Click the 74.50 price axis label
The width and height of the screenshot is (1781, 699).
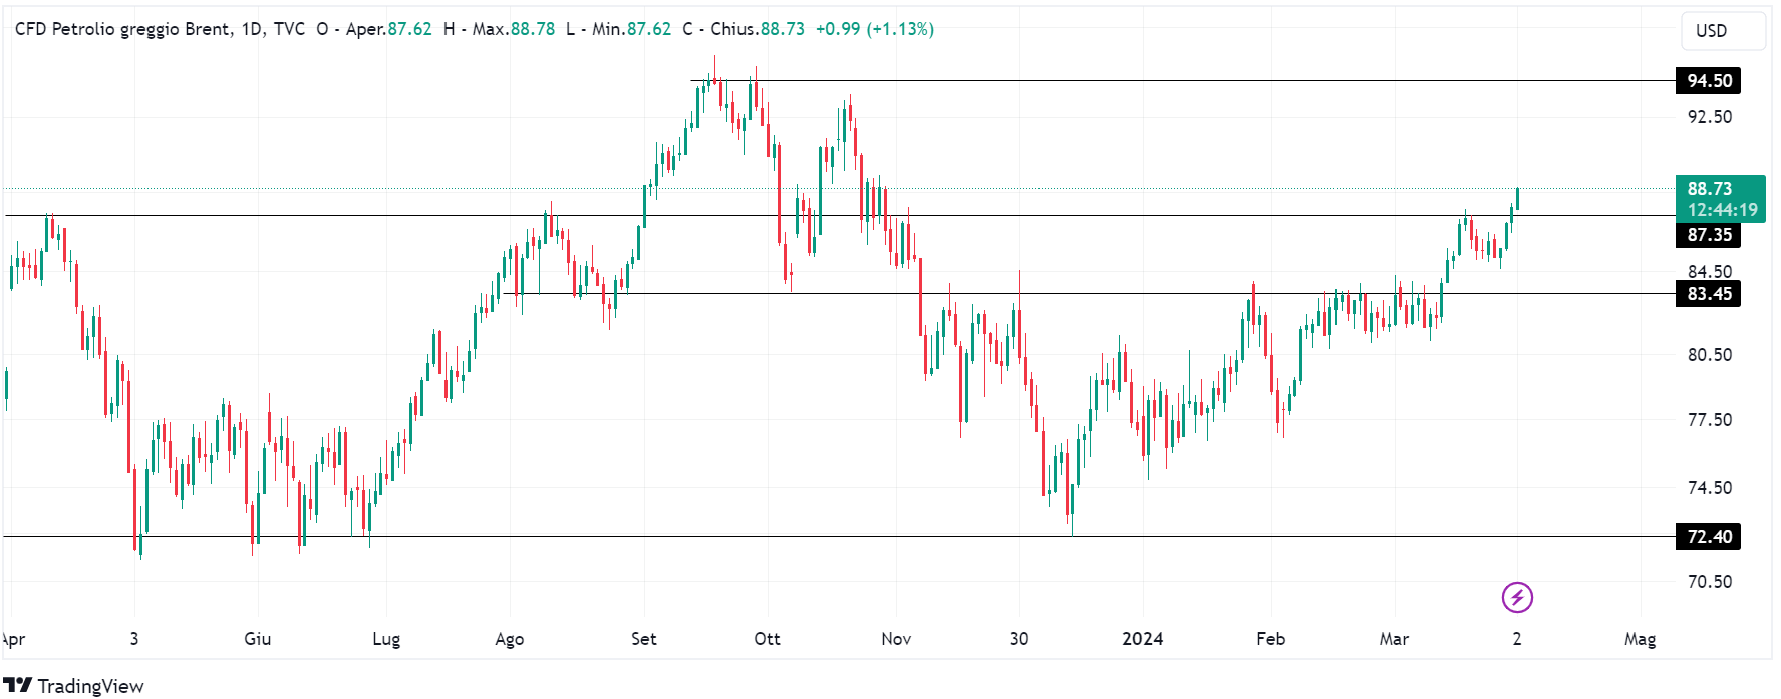[1710, 488]
